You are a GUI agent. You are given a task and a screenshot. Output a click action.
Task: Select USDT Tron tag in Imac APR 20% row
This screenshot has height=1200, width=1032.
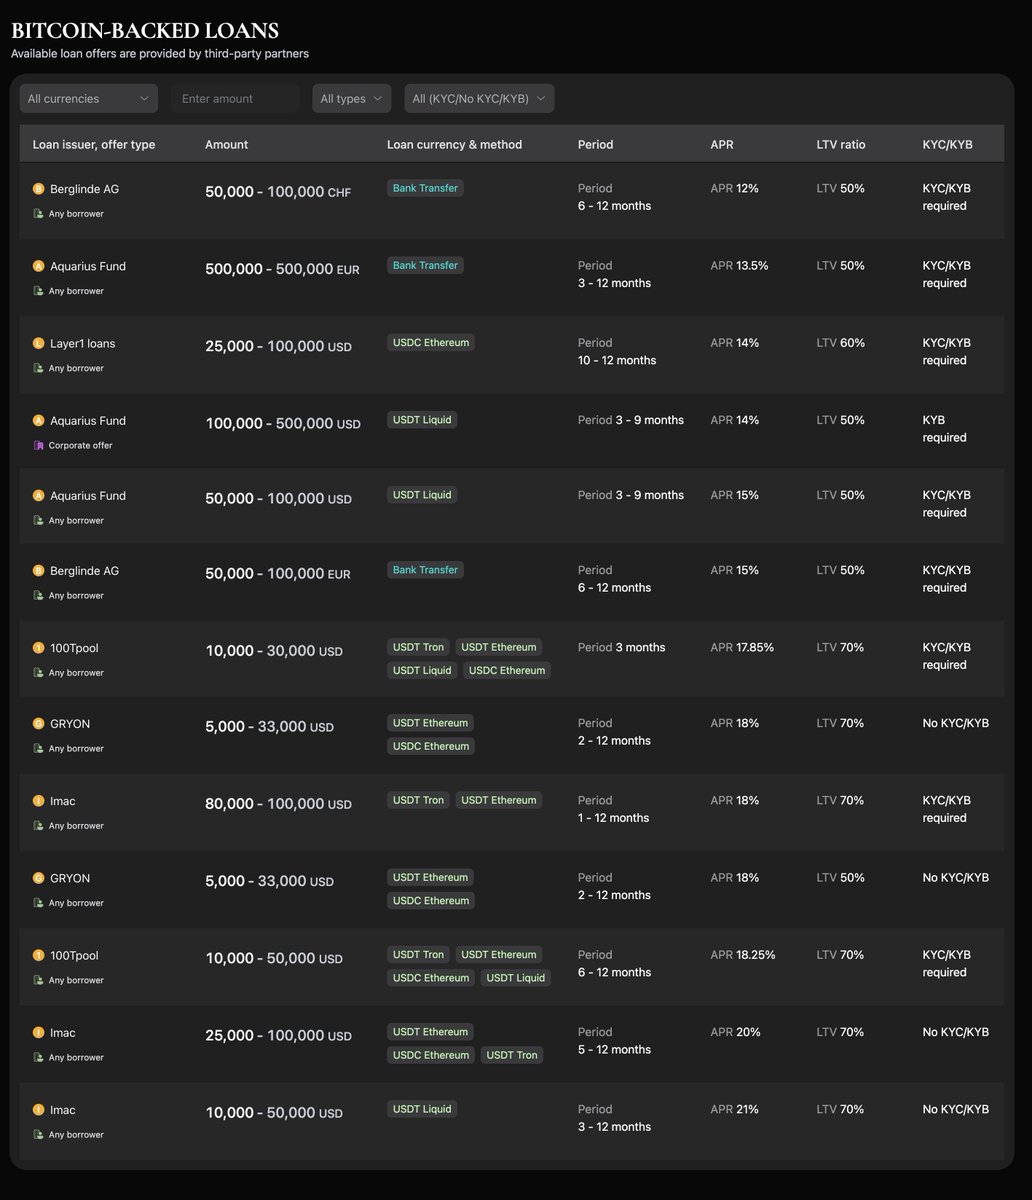click(x=513, y=1055)
